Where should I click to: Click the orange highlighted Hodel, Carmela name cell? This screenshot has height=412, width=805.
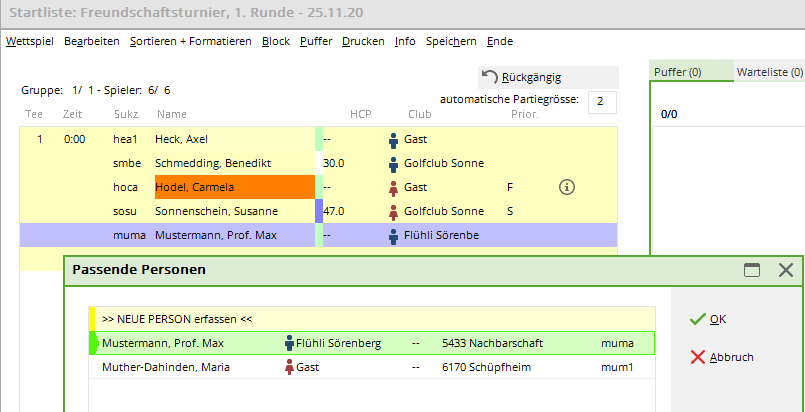233,187
